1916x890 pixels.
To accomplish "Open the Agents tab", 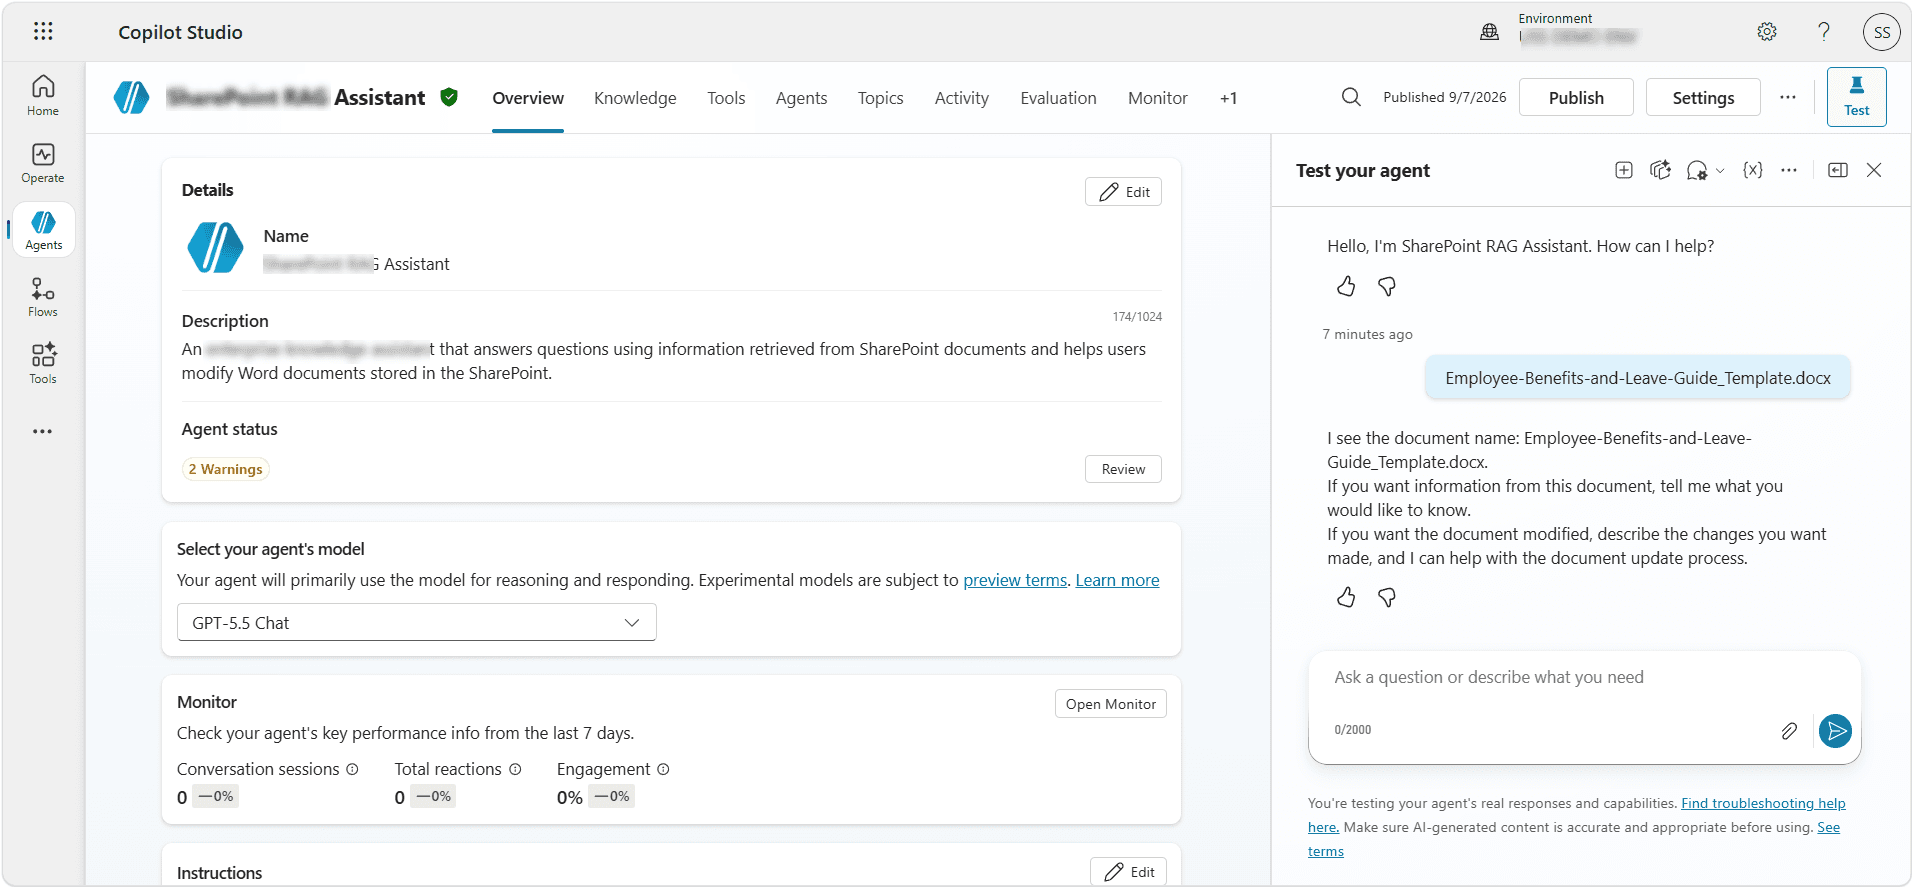I will point(801,98).
